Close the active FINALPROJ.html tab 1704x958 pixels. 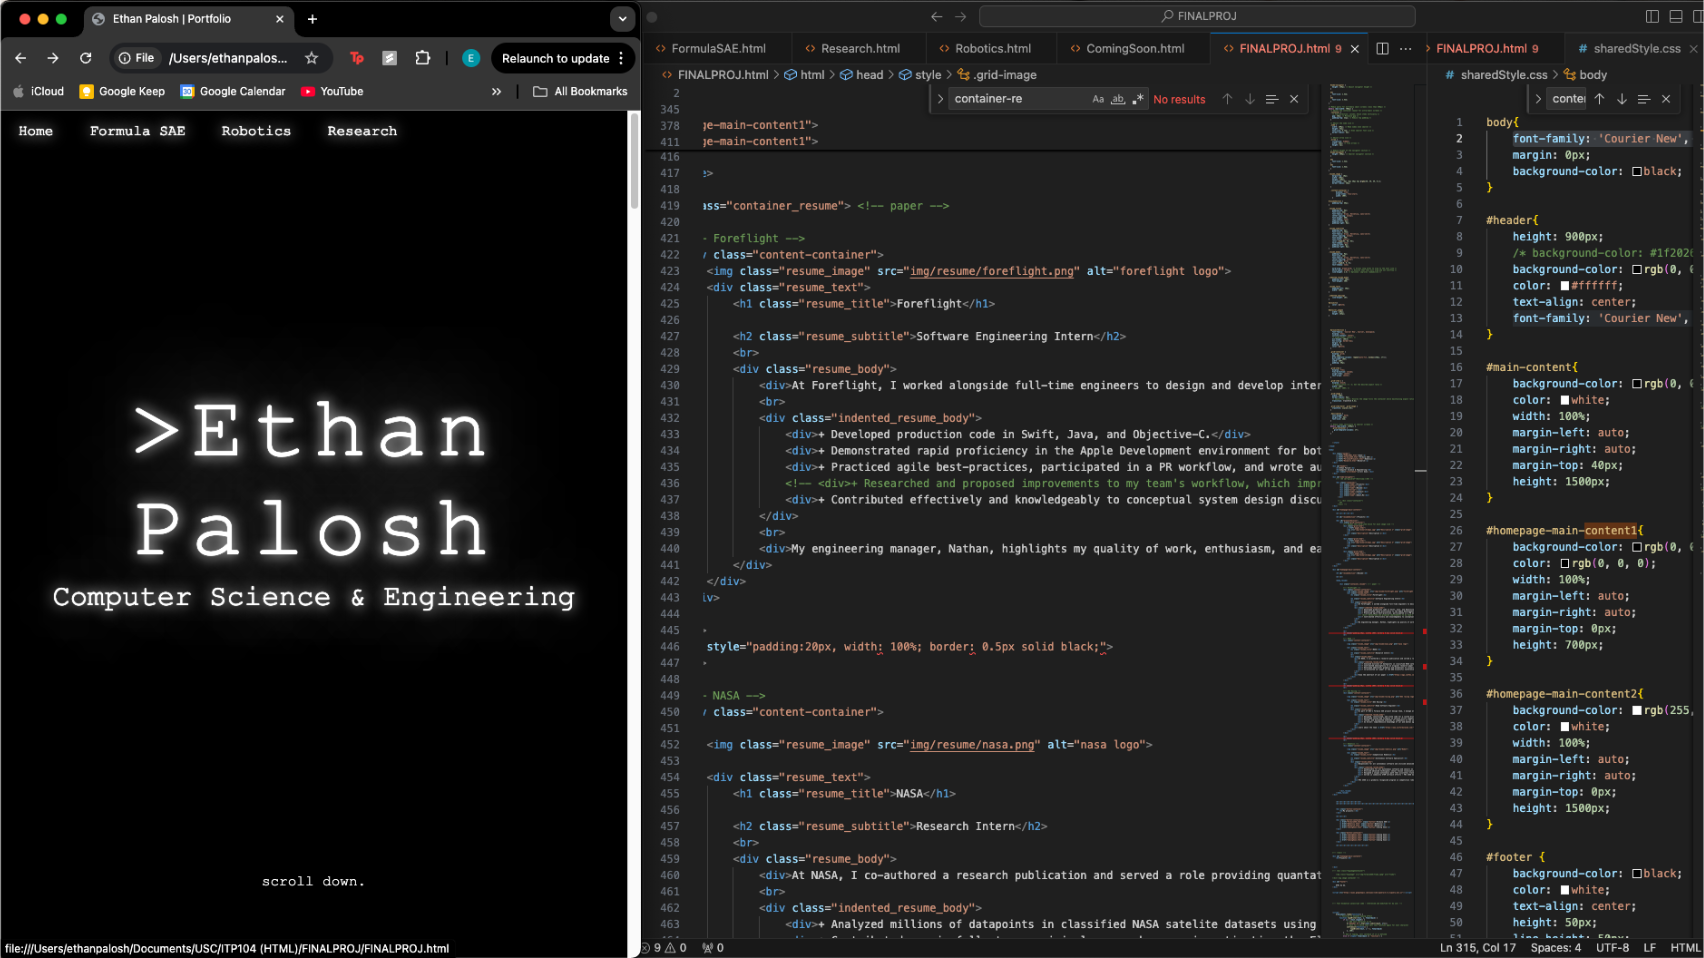[x=1355, y=49]
